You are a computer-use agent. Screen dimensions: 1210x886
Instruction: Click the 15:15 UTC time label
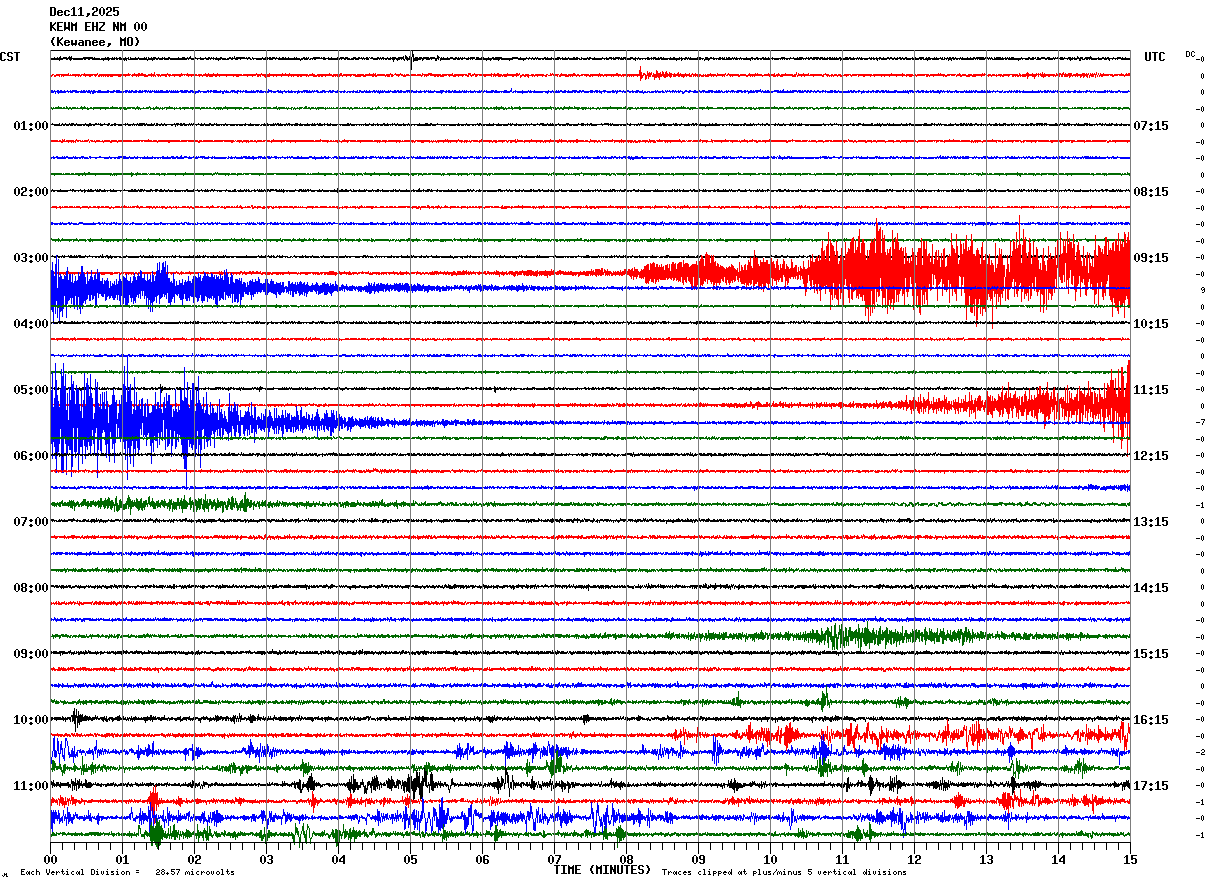pos(1151,654)
